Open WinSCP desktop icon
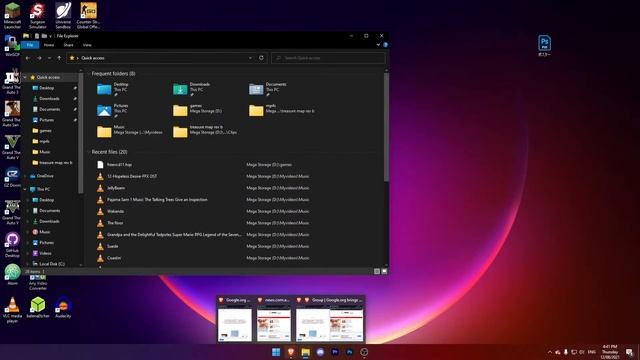This screenshot has width=640, height=360. [12, 46]
